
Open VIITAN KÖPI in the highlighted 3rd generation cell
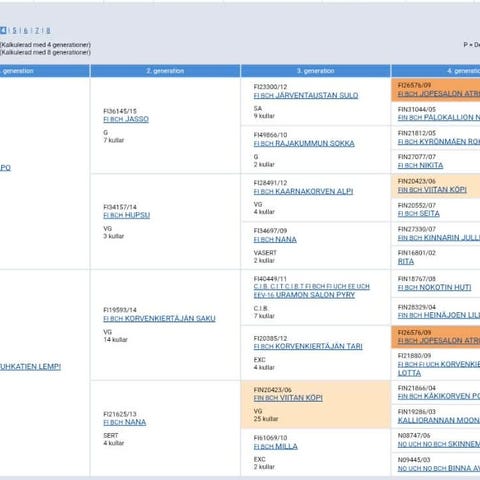pyautogui.click(x=288, y=398)
